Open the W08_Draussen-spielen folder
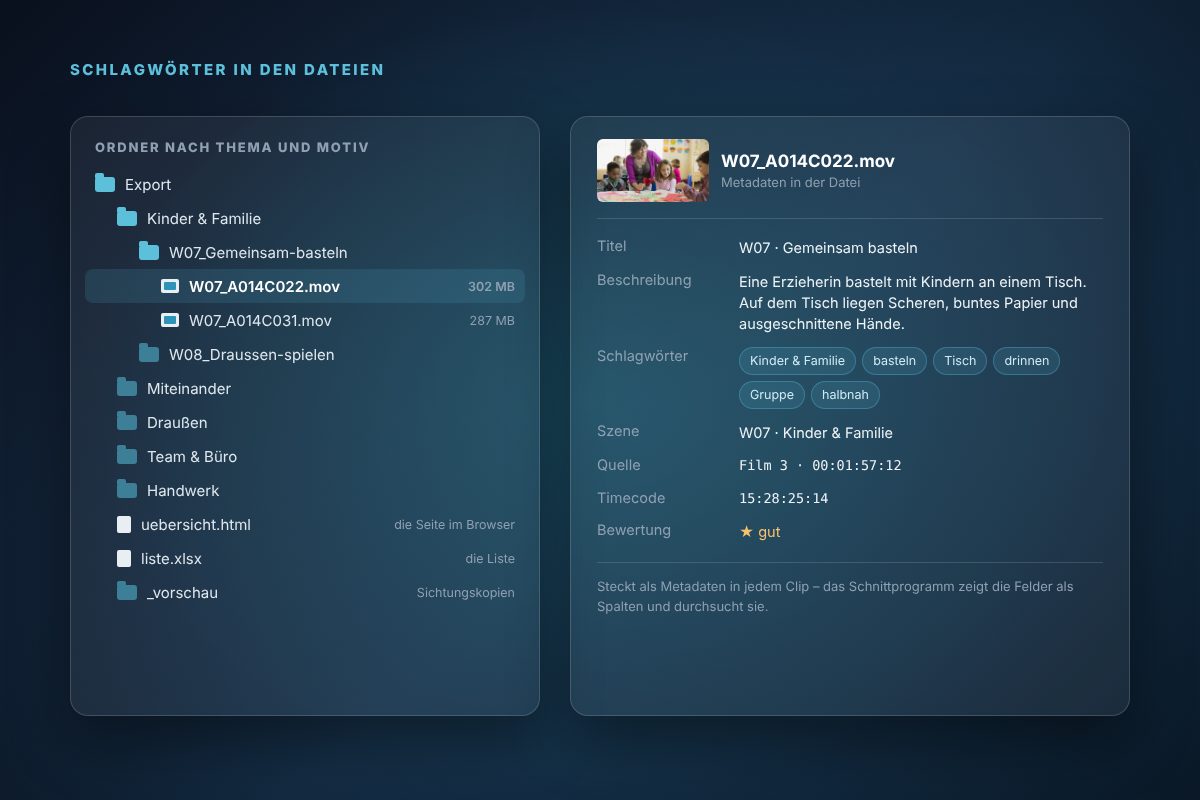The image size is (1200, 800). point(305,354)
